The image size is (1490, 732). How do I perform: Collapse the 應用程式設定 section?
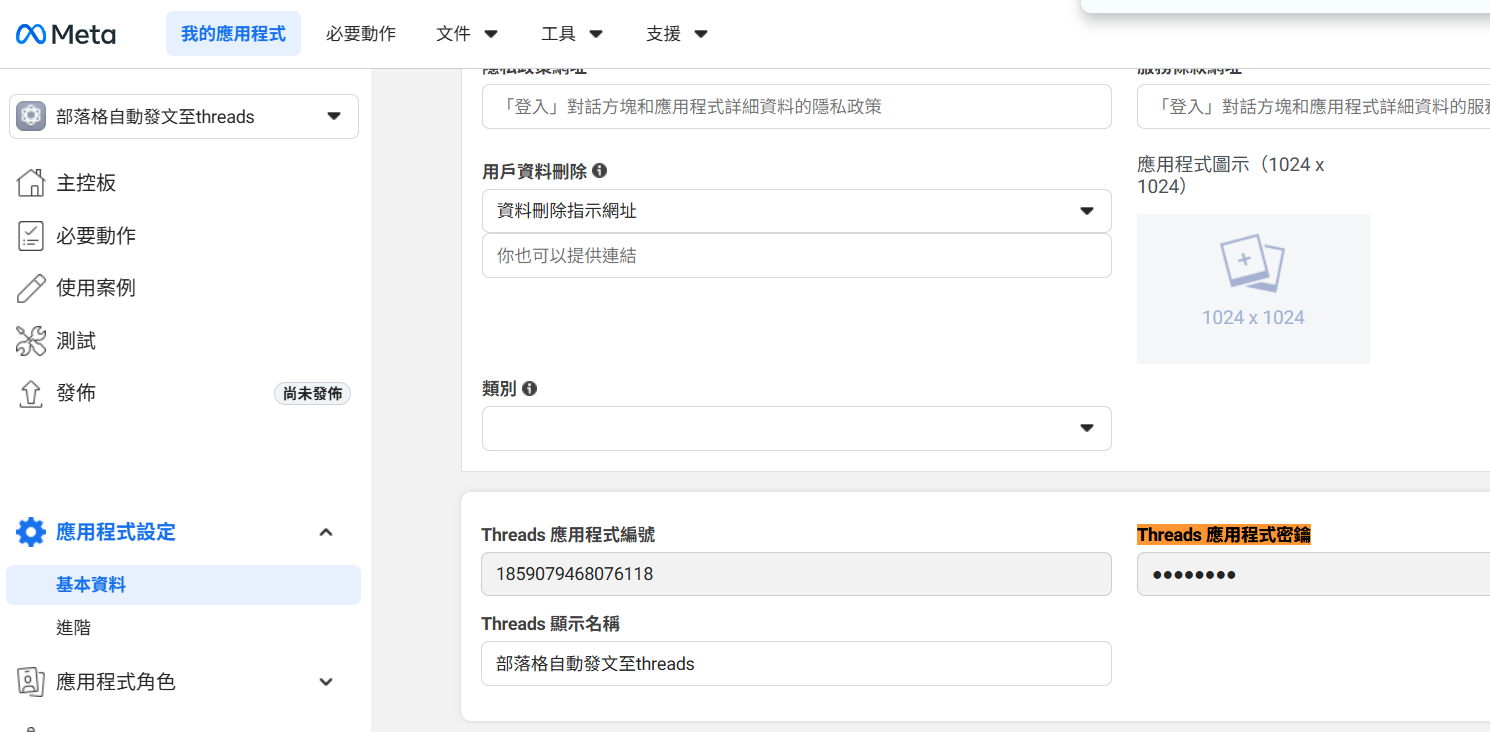coord(325,532)
